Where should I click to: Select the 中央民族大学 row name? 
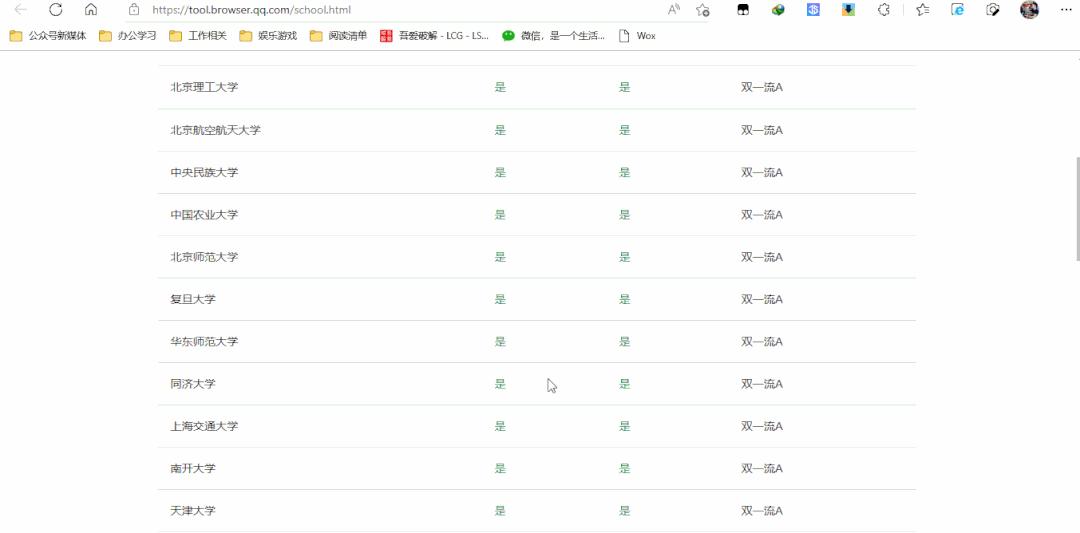[205, 172]
